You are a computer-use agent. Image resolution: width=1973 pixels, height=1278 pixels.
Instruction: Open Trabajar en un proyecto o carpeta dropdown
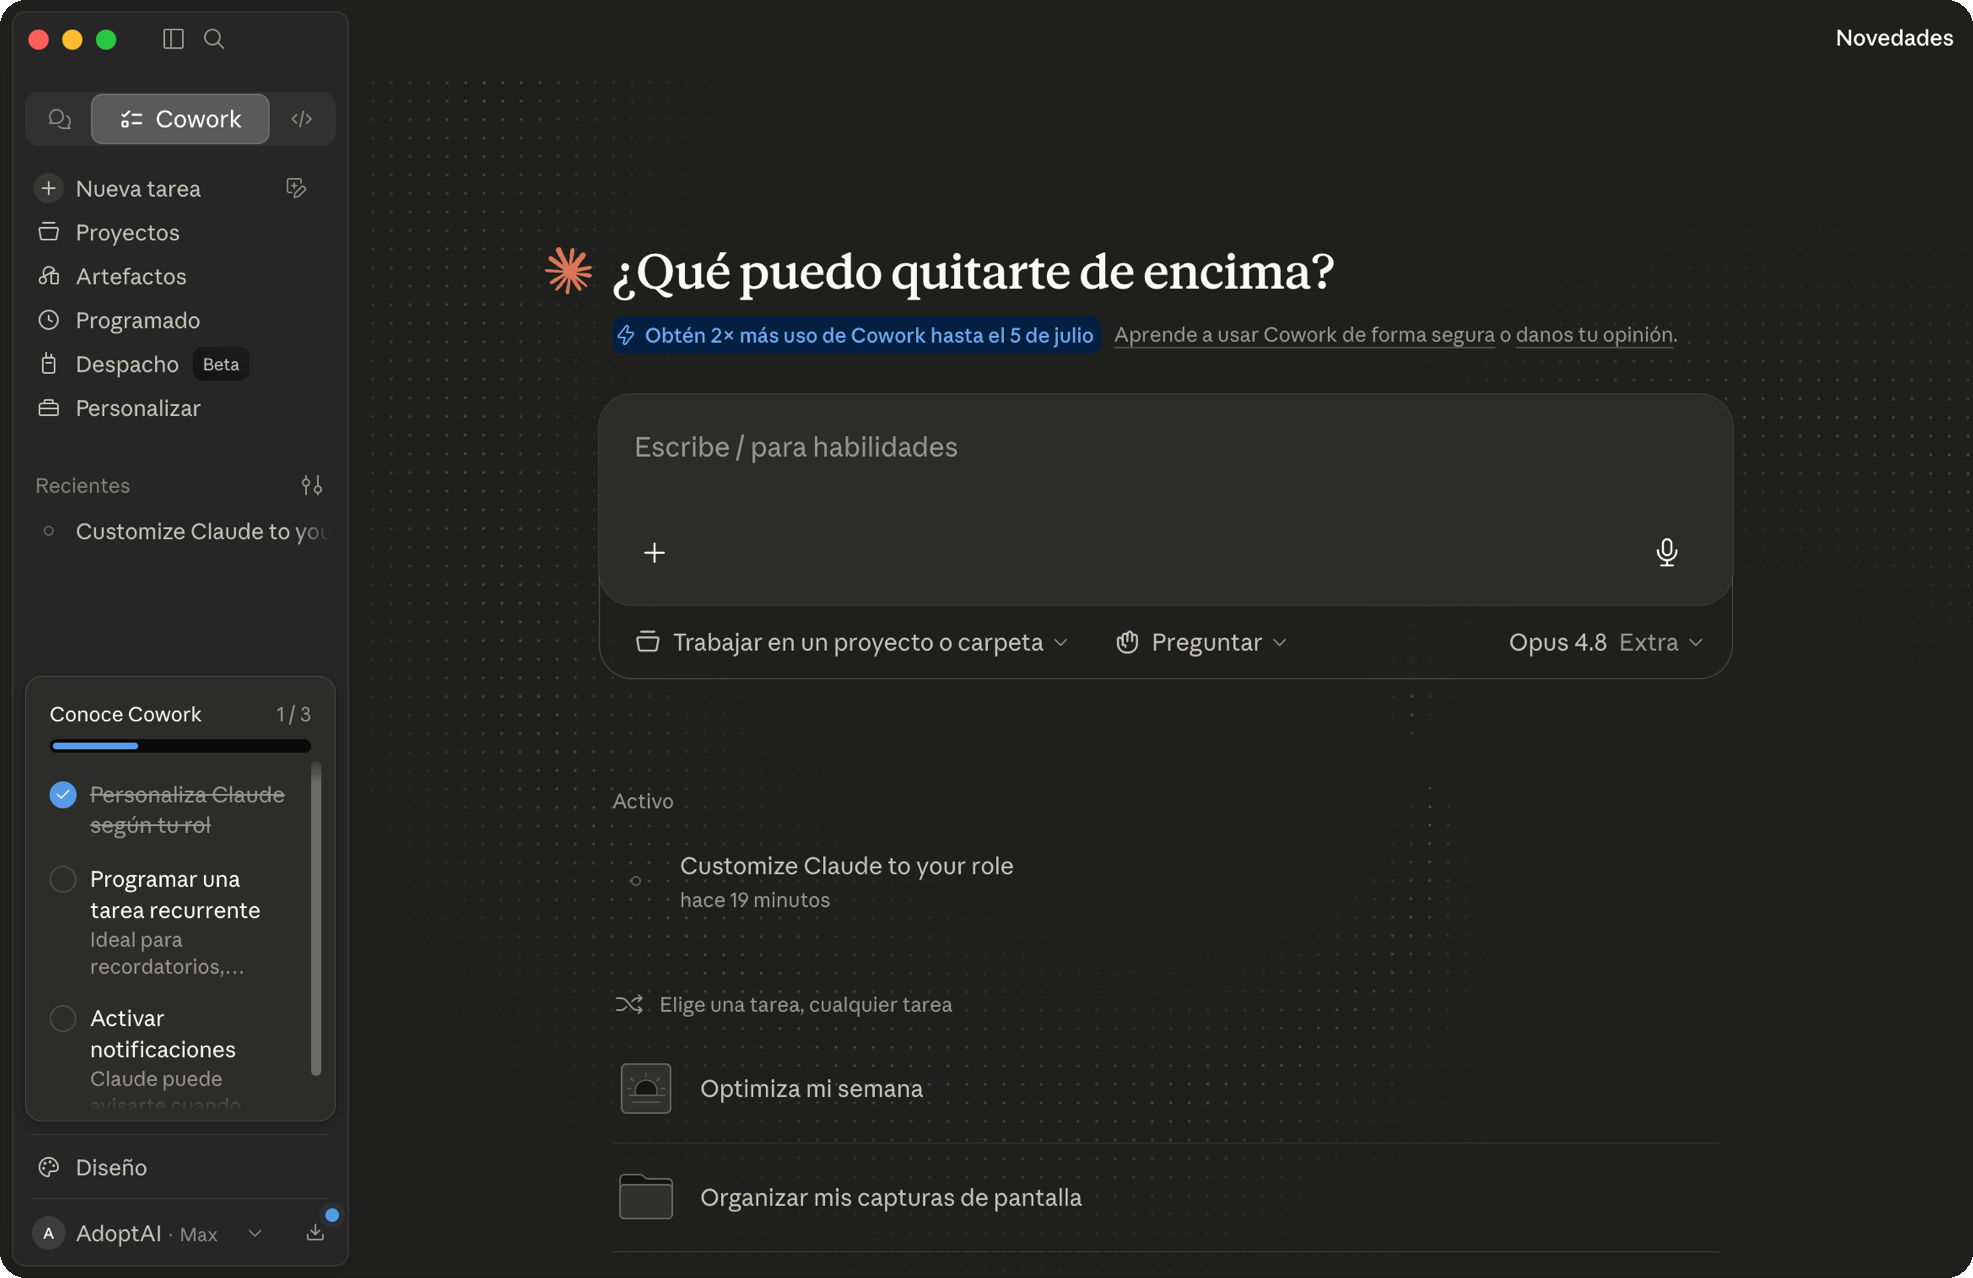click(x=852, y=642)
